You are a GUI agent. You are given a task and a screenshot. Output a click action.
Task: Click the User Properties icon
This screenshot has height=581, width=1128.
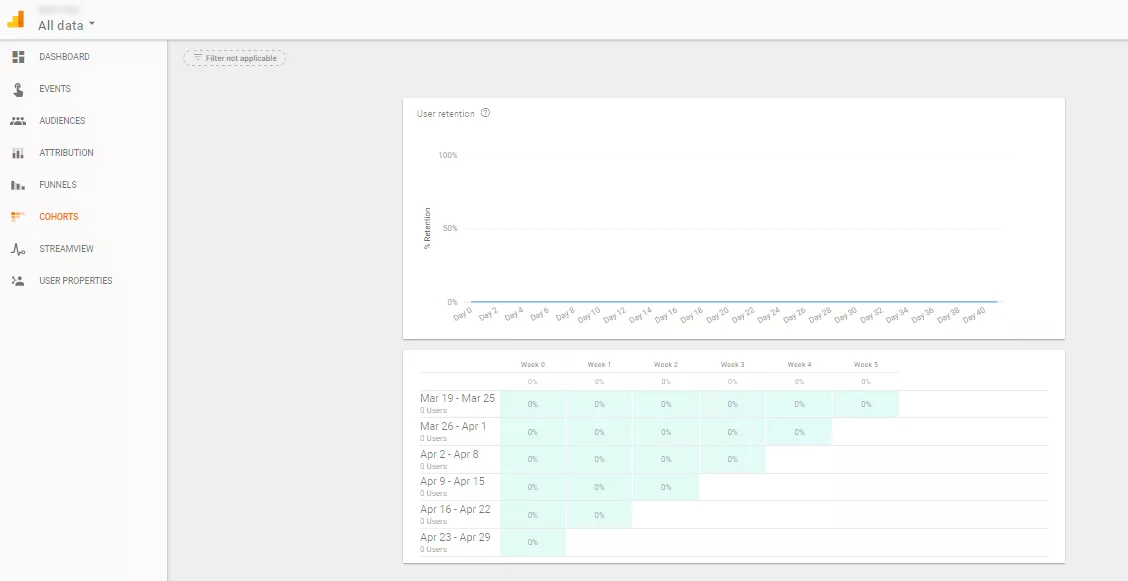[x=18, y=281]
